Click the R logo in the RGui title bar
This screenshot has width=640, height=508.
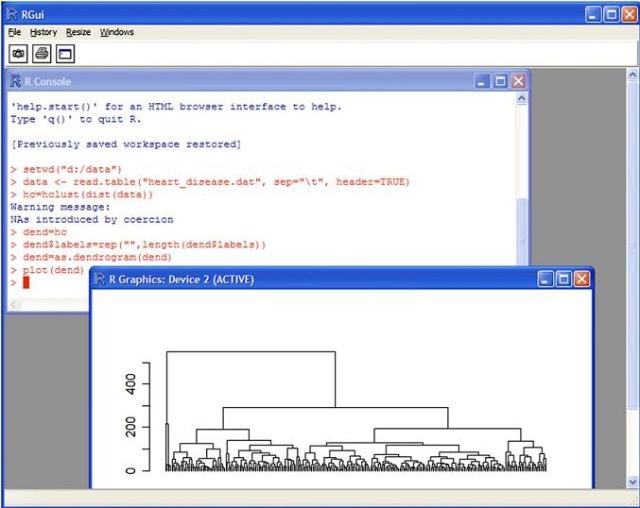[13, 15]
